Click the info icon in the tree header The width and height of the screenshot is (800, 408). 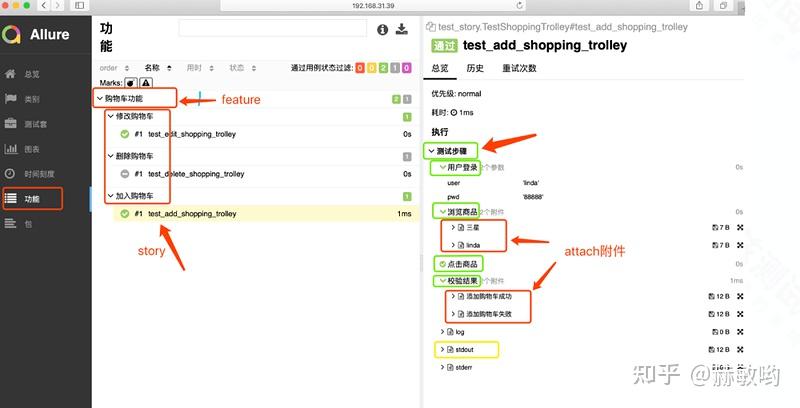click(382, 30)
